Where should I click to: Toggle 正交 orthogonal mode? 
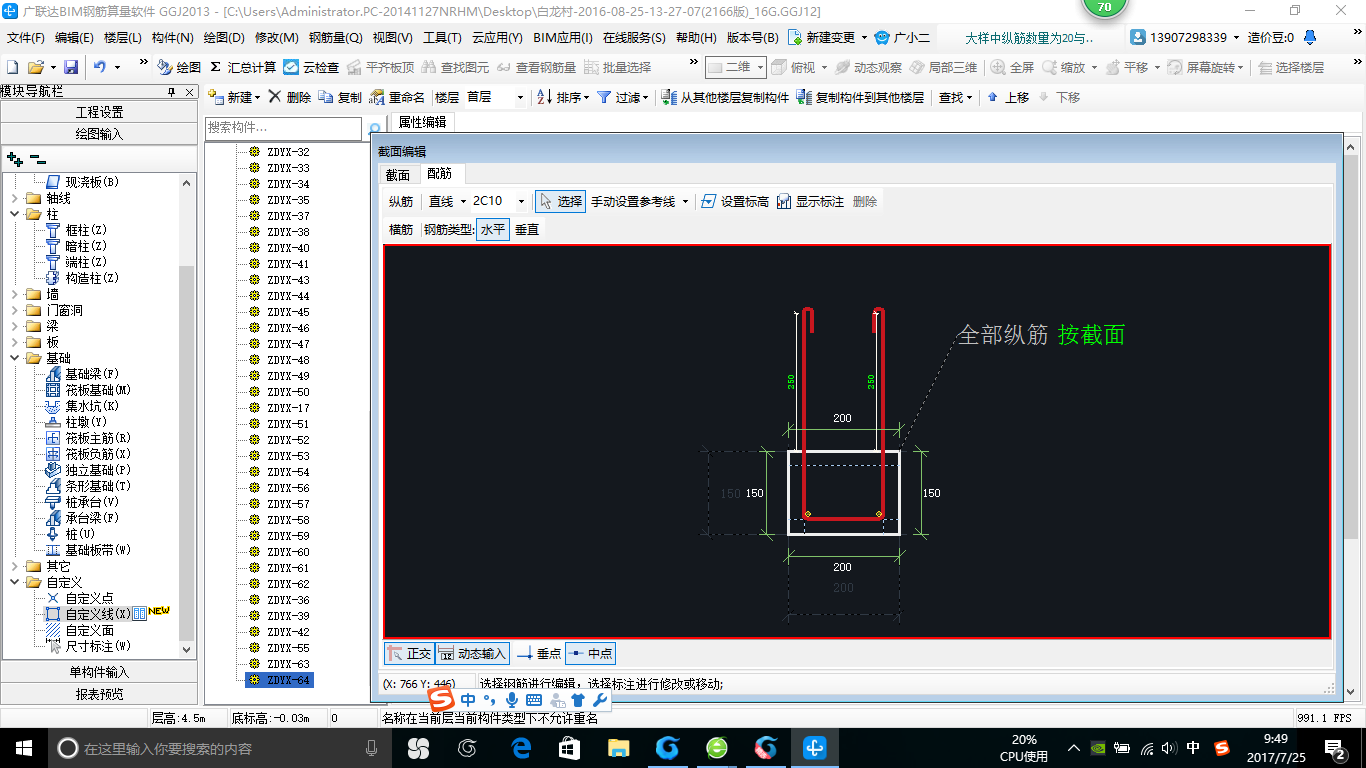409,653
